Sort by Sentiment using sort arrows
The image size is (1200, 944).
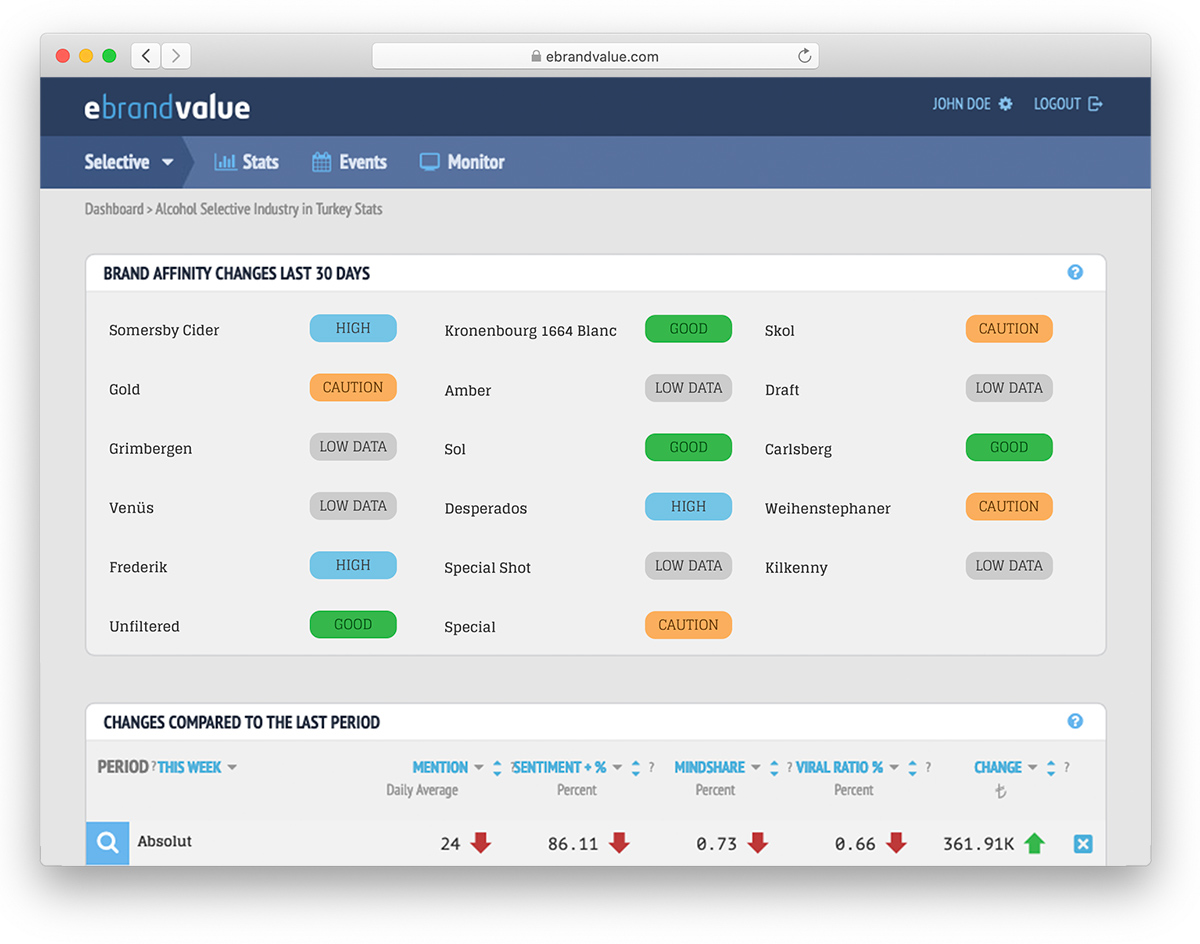[x=636, y=768]
